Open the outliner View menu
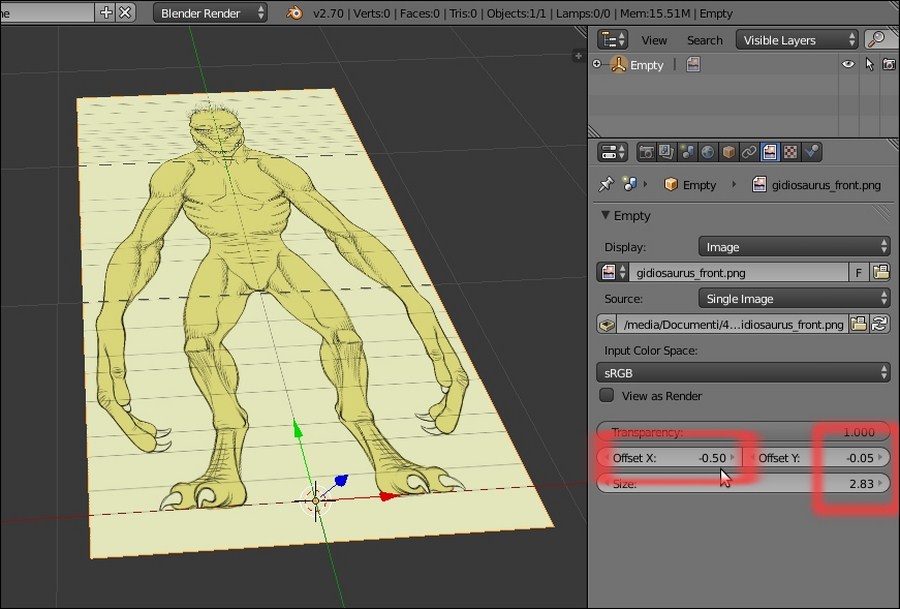 (x=654, y=40)
